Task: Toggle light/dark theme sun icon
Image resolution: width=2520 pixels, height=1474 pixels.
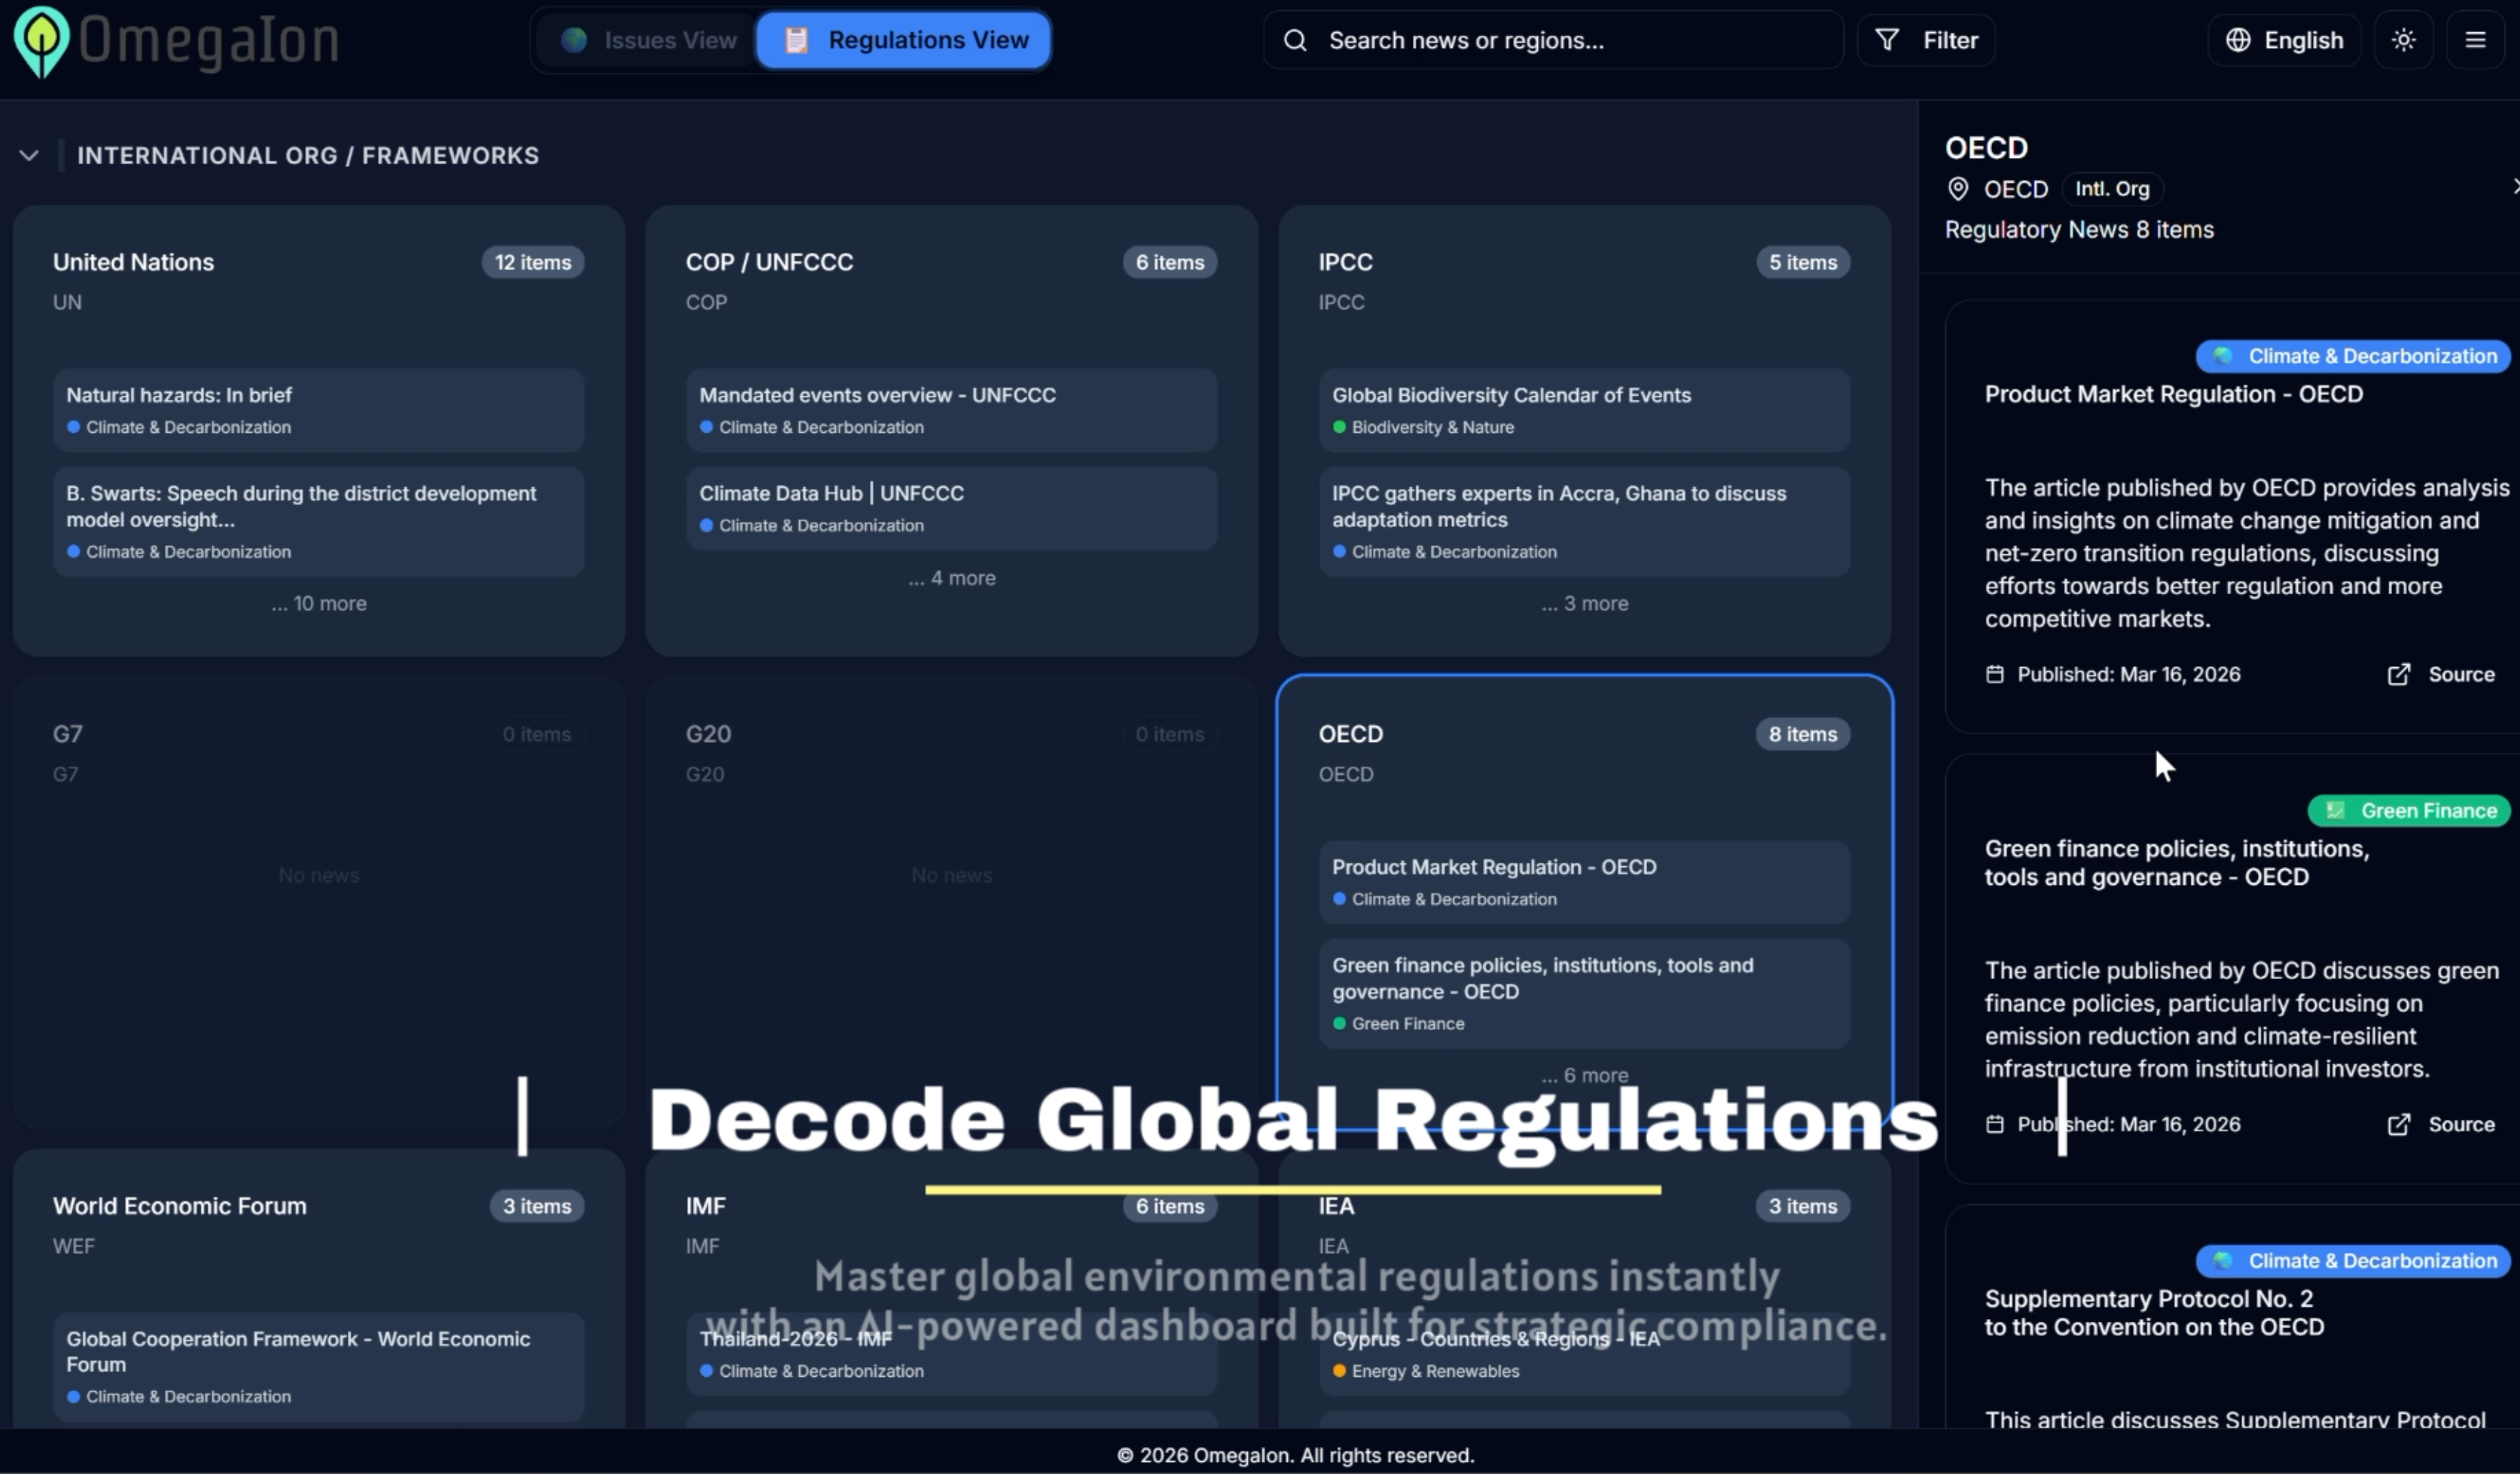Action: click(2403, 40)
